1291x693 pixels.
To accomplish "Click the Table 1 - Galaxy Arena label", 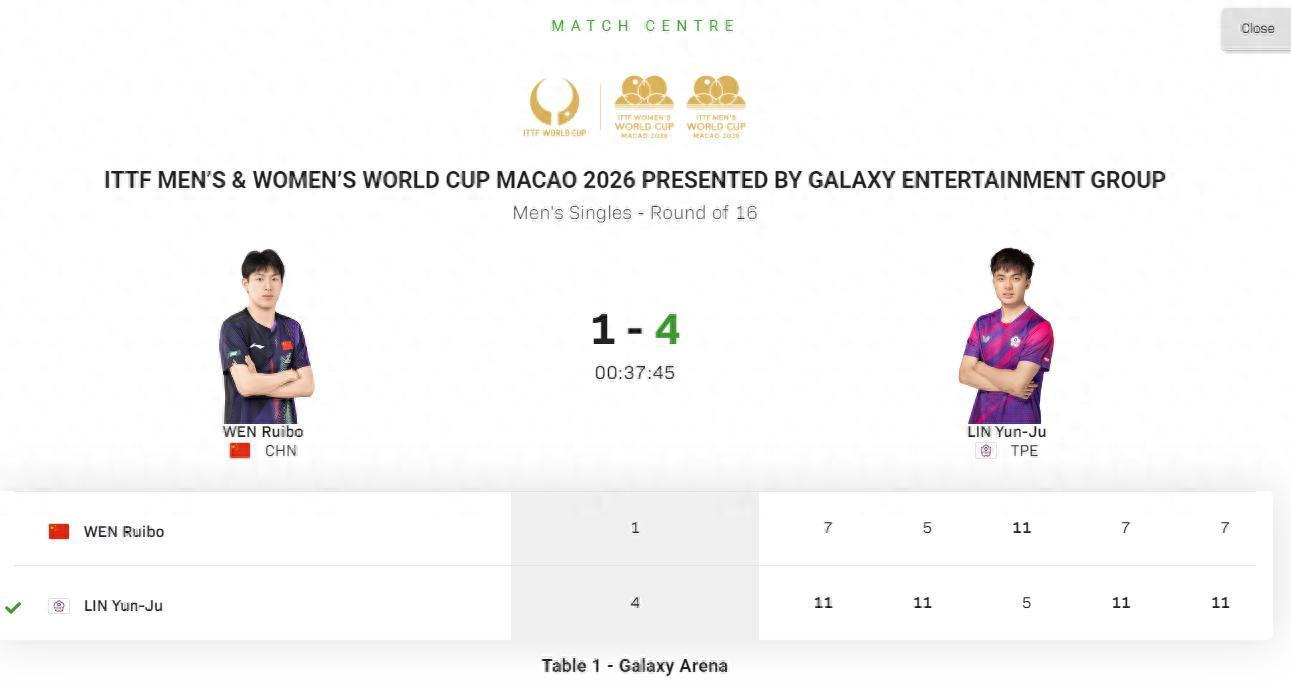I will pyautogui.click(x=635, y=665).
